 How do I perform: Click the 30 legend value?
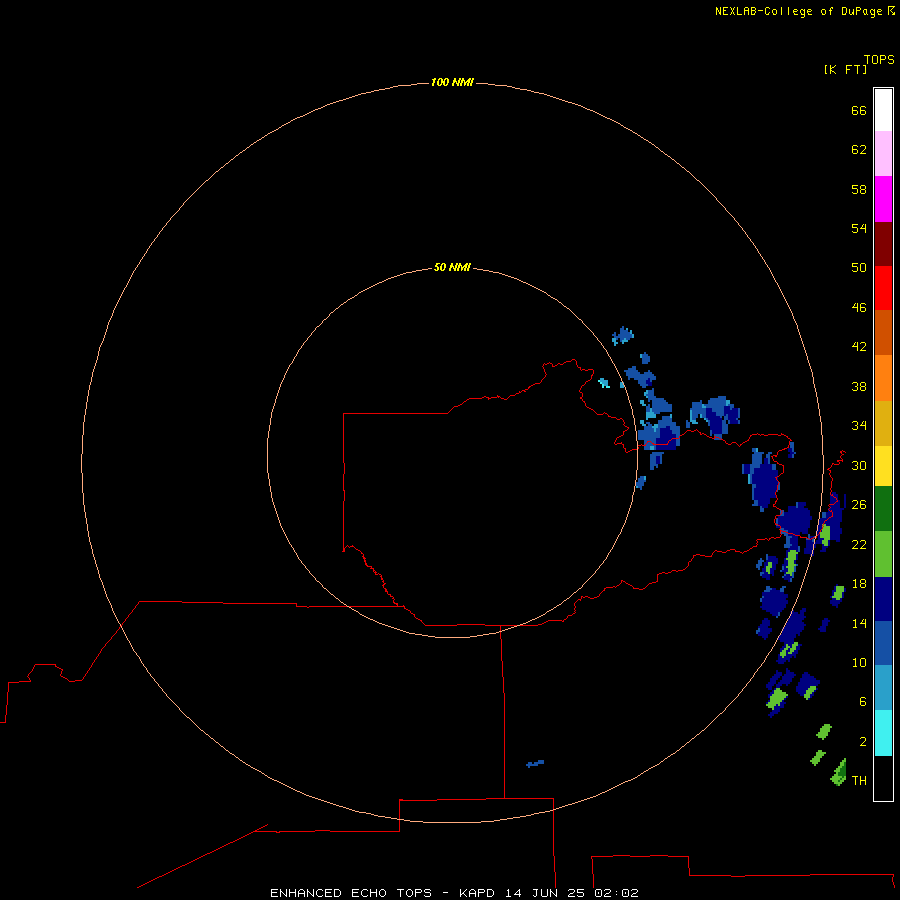tap(859, 465)
